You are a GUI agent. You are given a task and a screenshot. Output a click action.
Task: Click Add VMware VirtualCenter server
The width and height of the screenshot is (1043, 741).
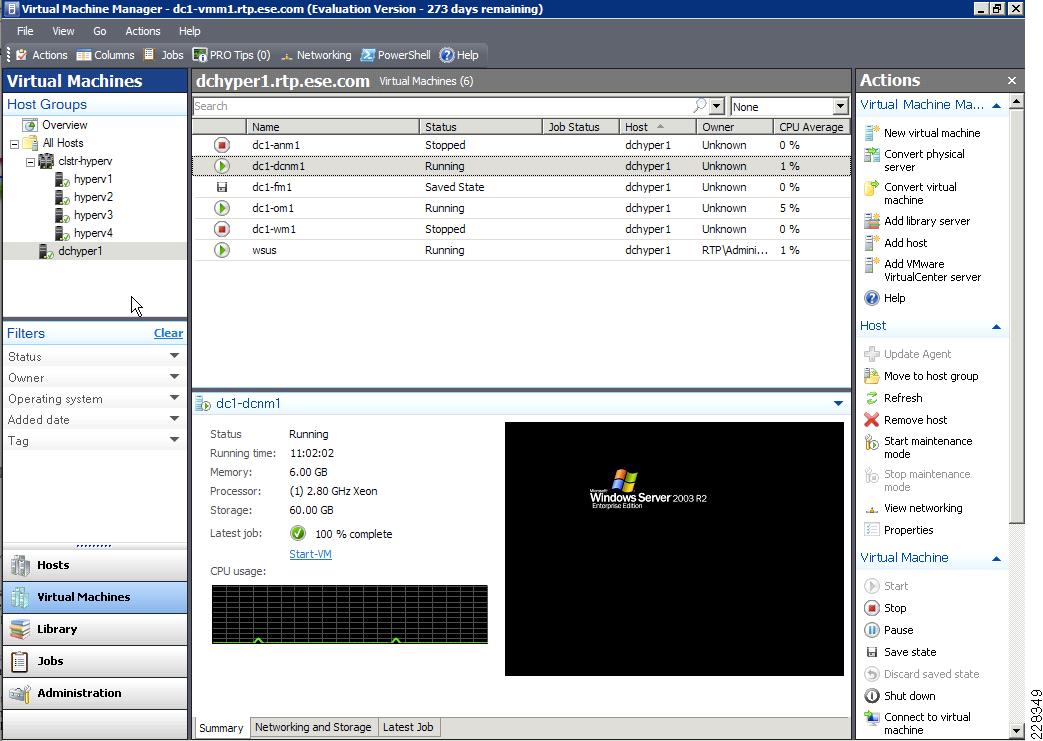pos(922,271)
